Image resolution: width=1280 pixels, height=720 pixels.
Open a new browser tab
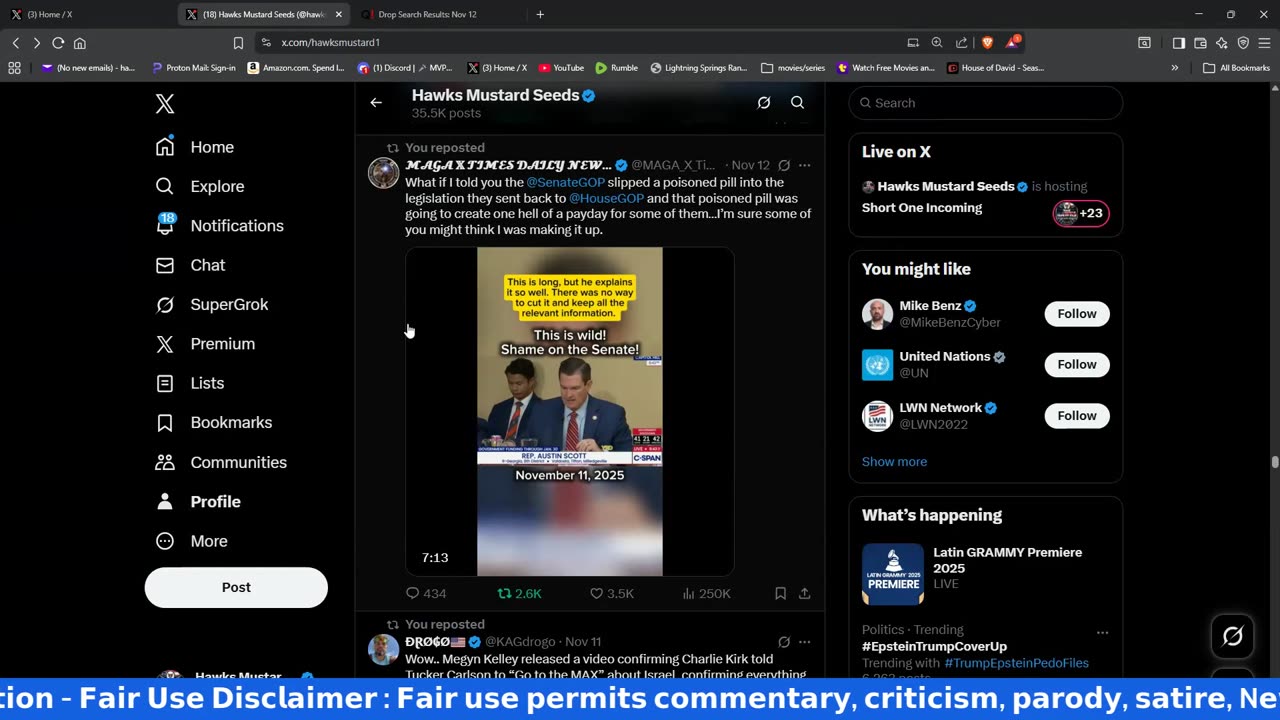click(540, 14)
